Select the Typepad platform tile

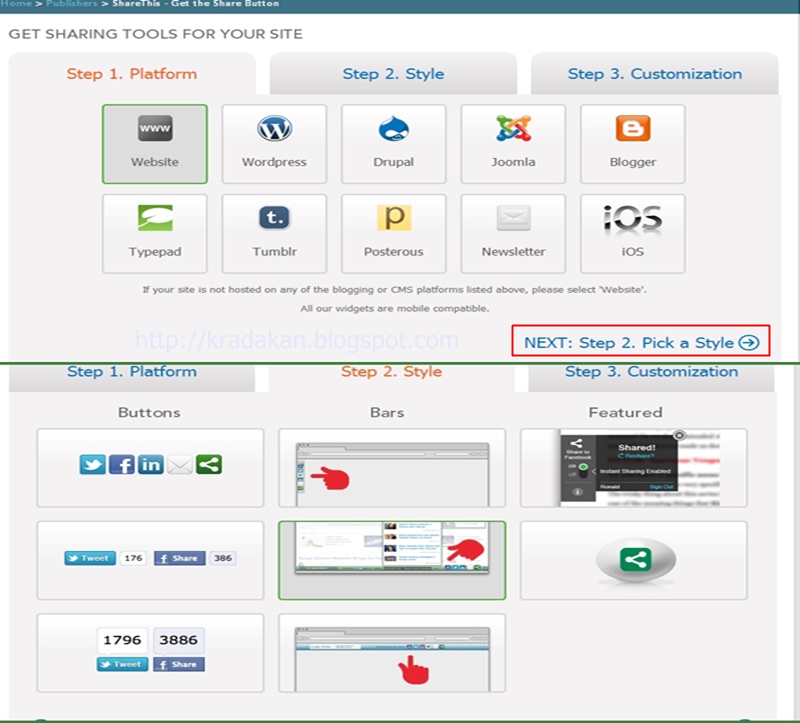point(155,234)
